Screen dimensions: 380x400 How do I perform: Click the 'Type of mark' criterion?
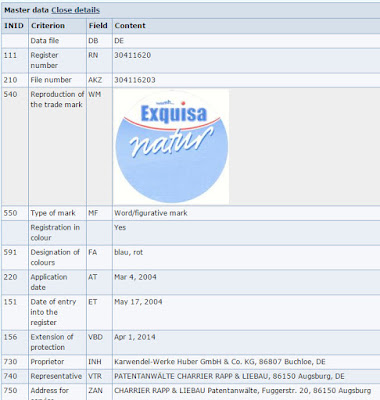pos(53,213)
